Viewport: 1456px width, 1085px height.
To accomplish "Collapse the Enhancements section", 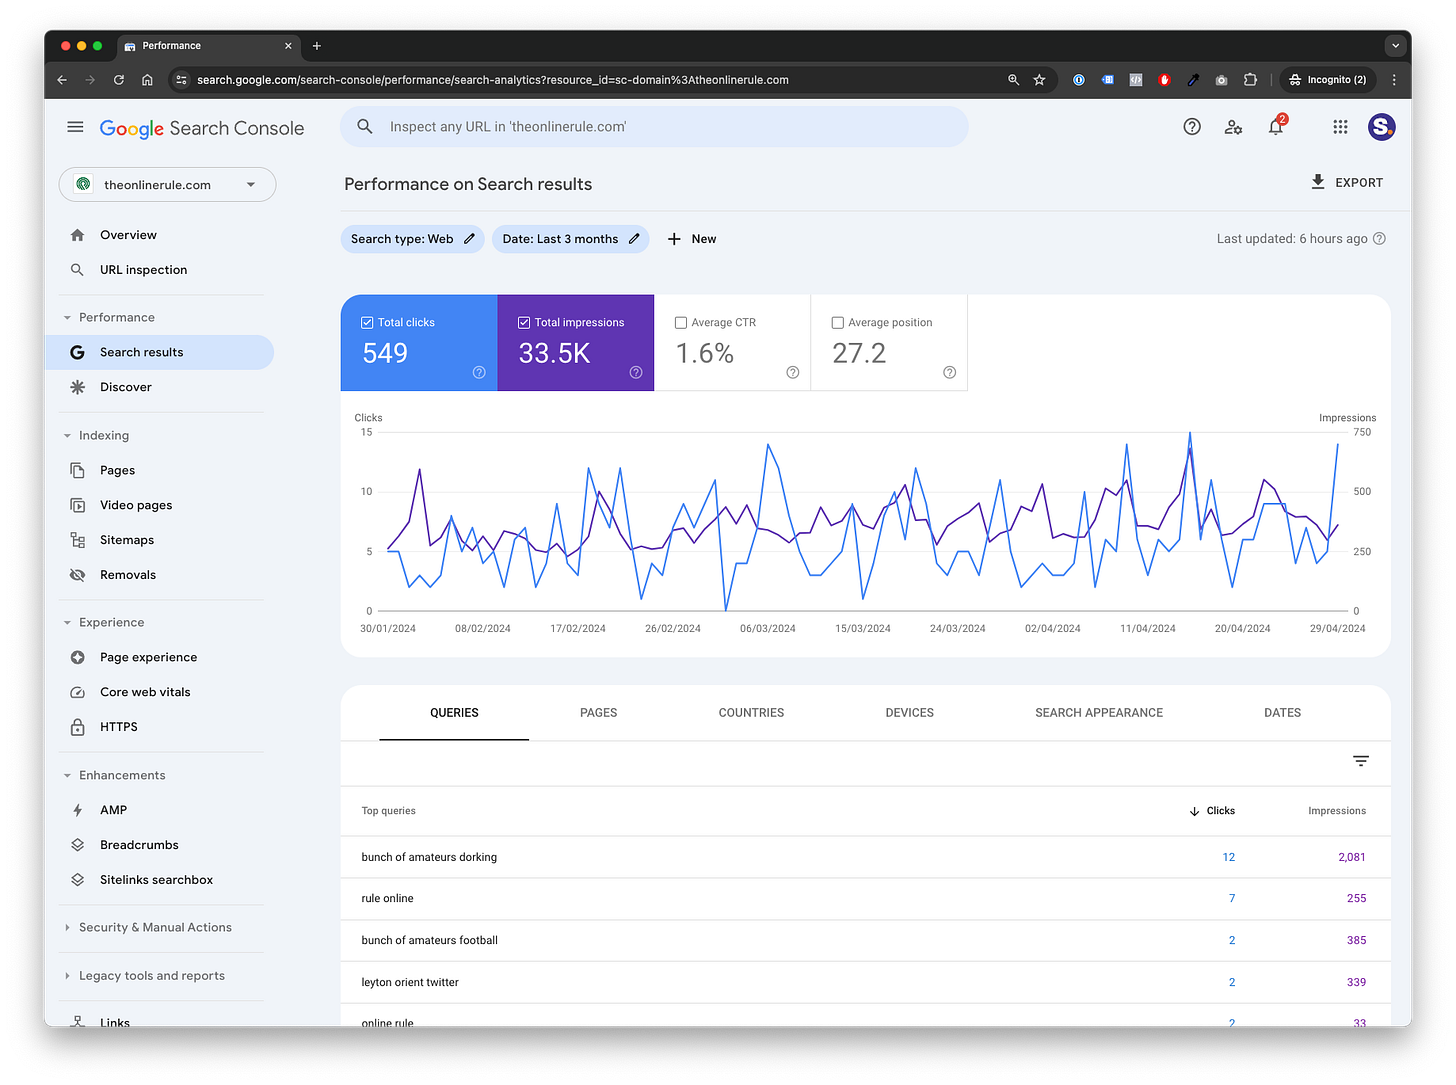I will (115, 775).
